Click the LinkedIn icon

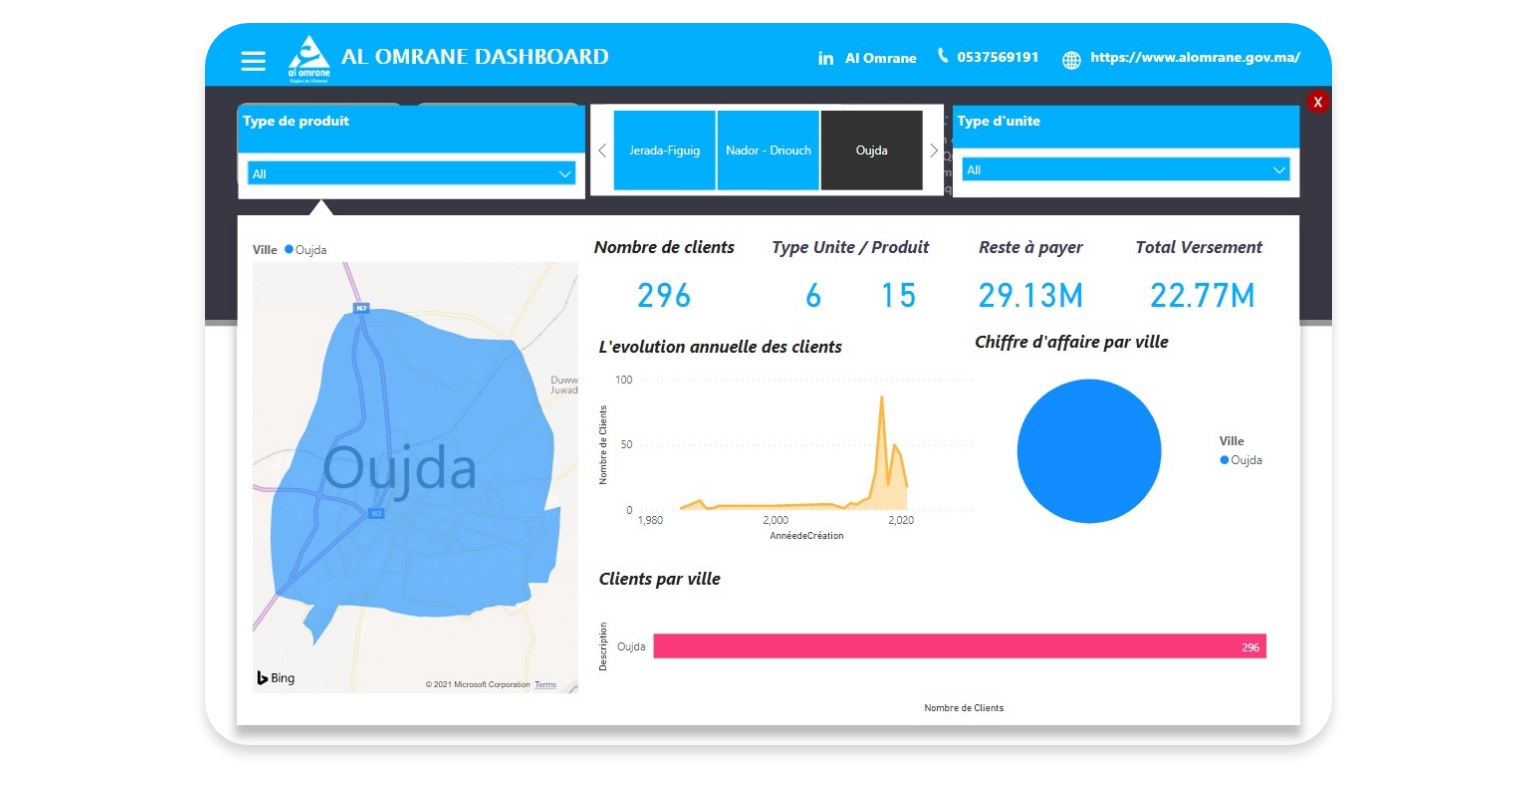tap(825, 59)
